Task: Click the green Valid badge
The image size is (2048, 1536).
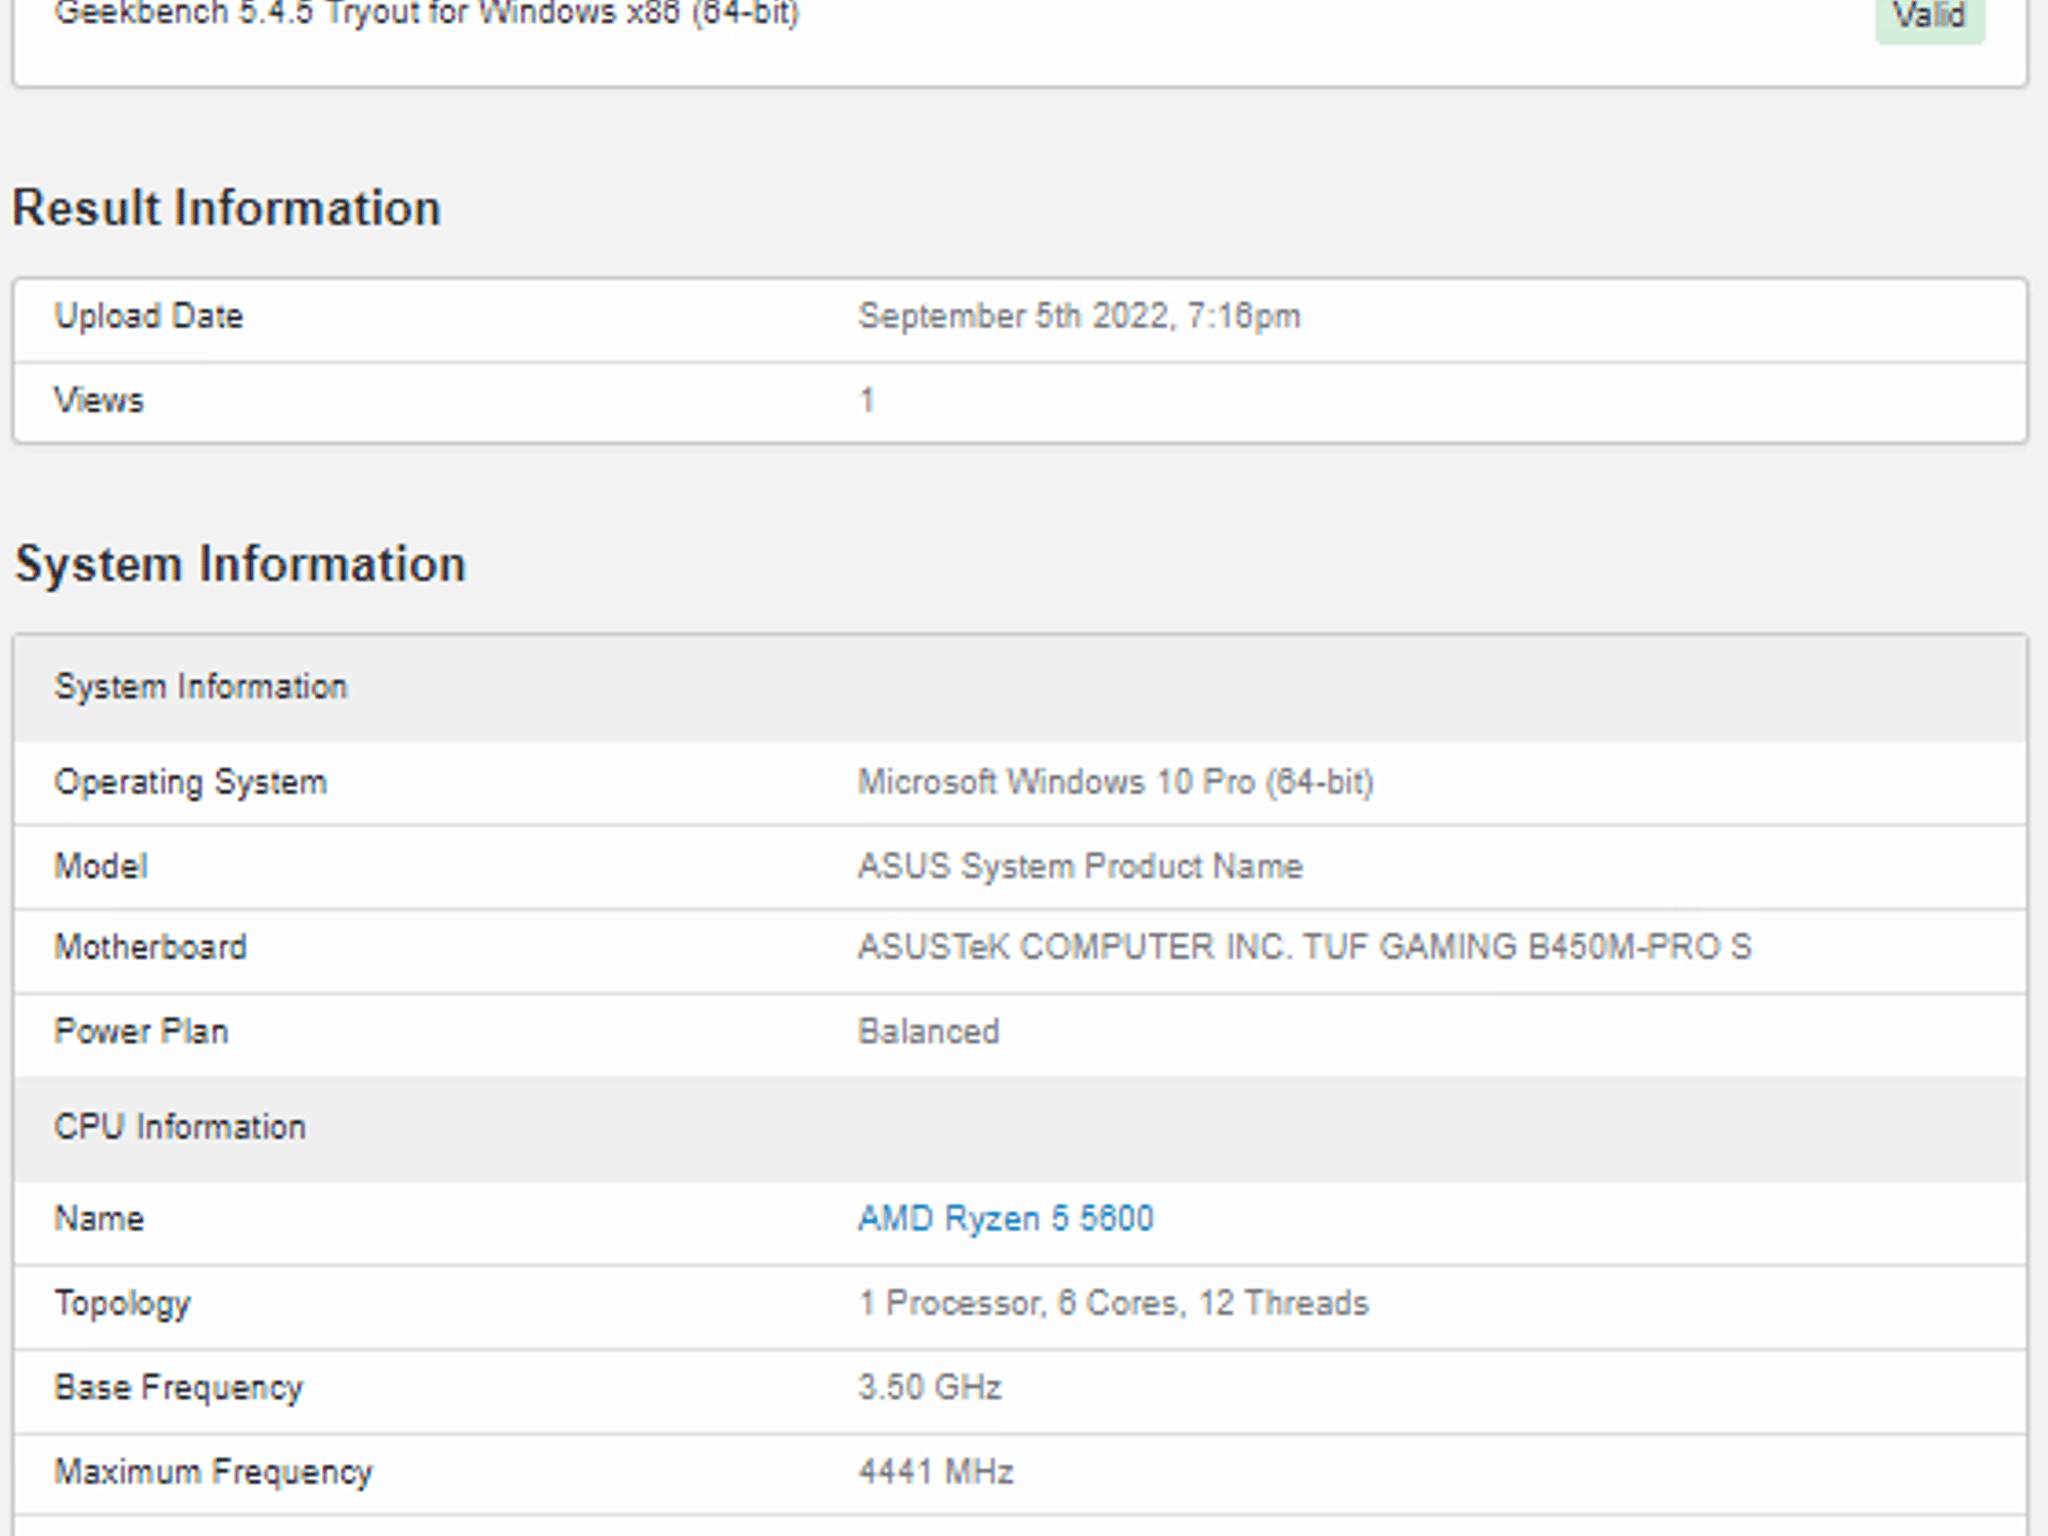Action: tap(1929, 18)
